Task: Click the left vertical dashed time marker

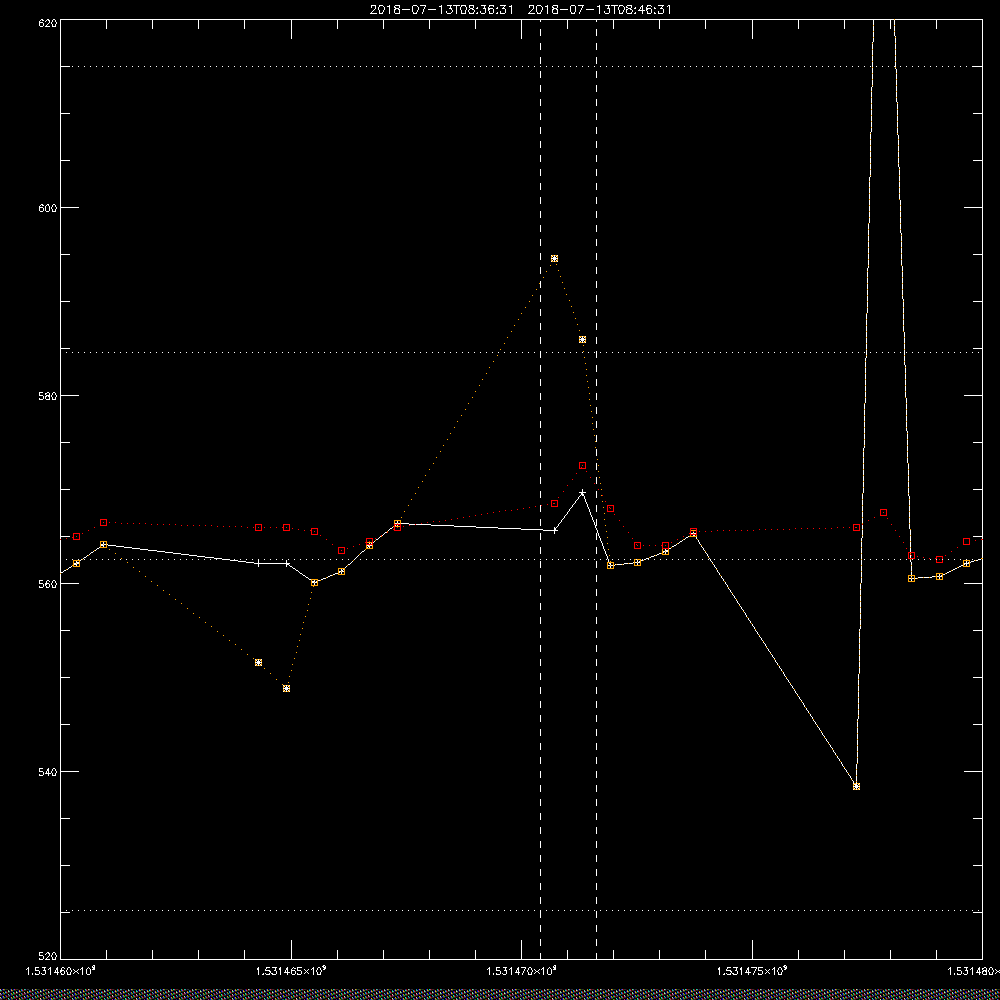Action: (540, 490)
